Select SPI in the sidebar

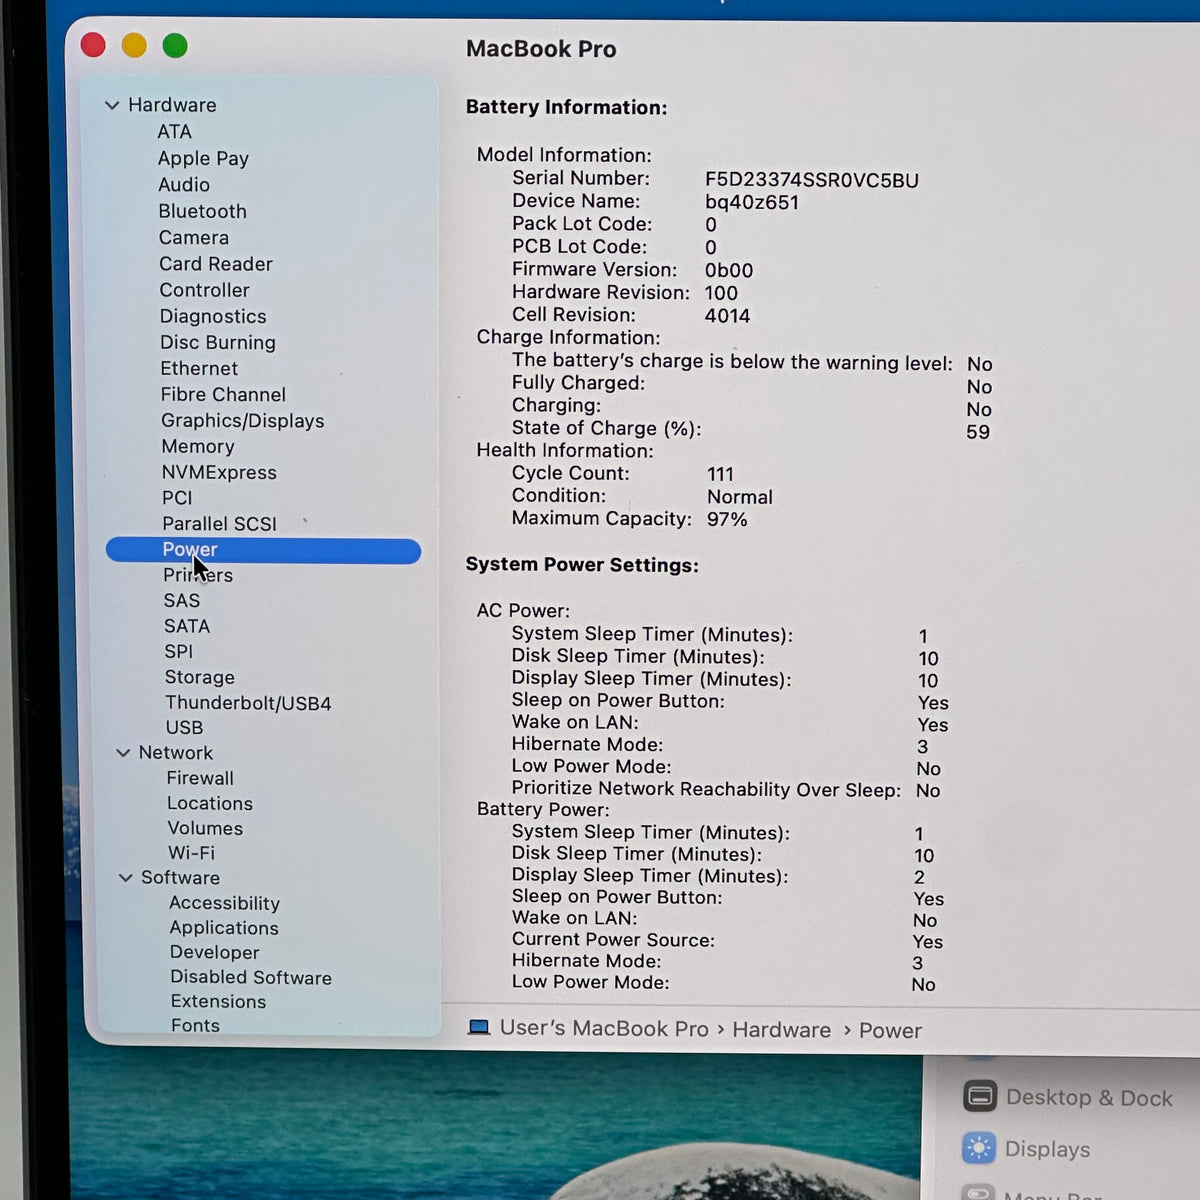(178, 651)
